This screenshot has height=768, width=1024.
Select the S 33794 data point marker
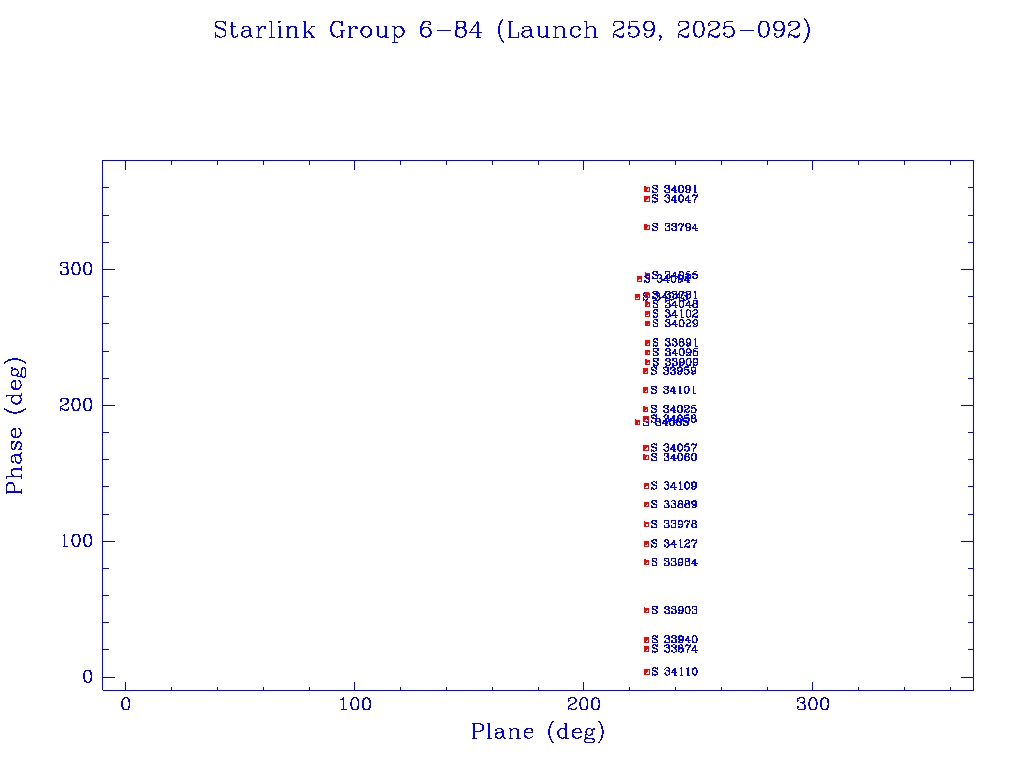tap(647, 227)
